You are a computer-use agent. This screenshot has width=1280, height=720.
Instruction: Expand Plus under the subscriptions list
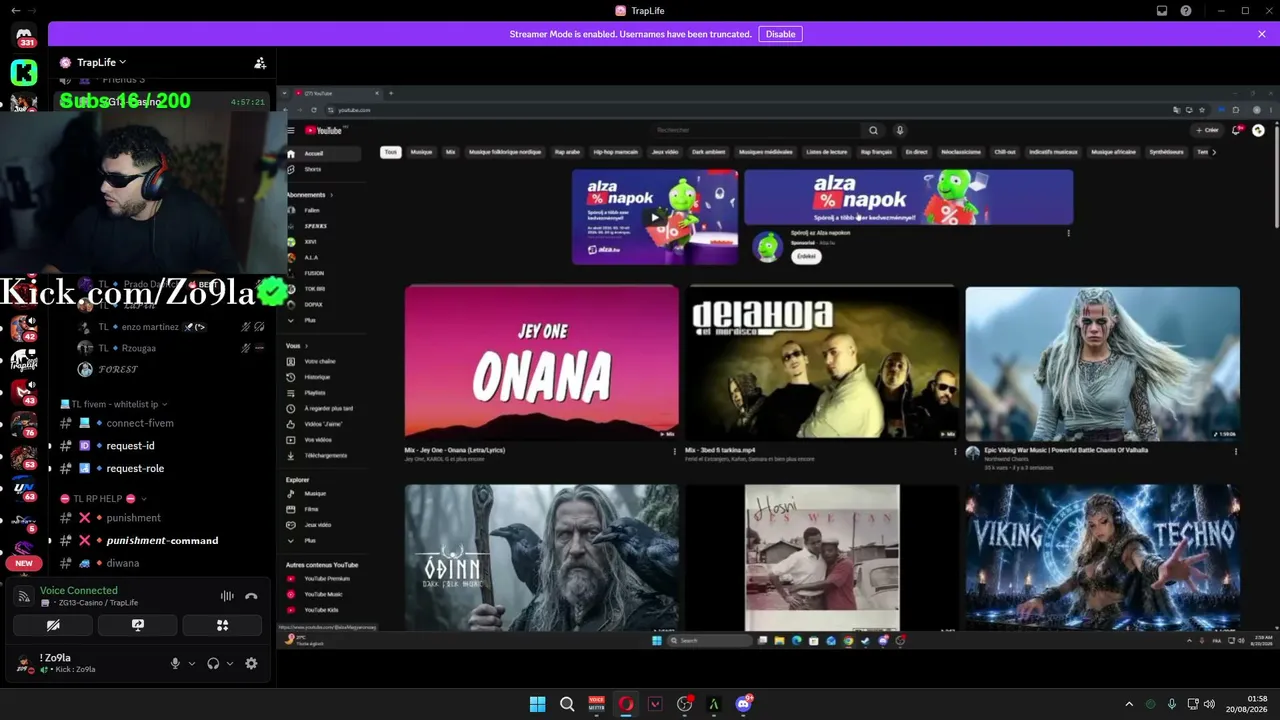tap(310, 320)
